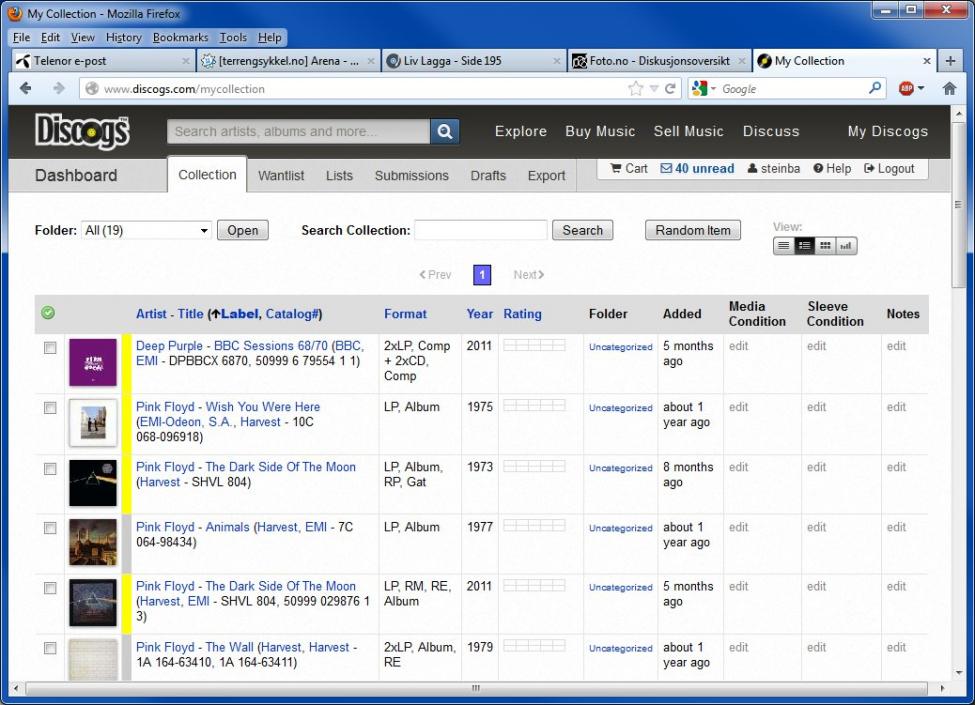Click Logout
The height and width of the screenshot is (705, 975).
click(889, 168)
